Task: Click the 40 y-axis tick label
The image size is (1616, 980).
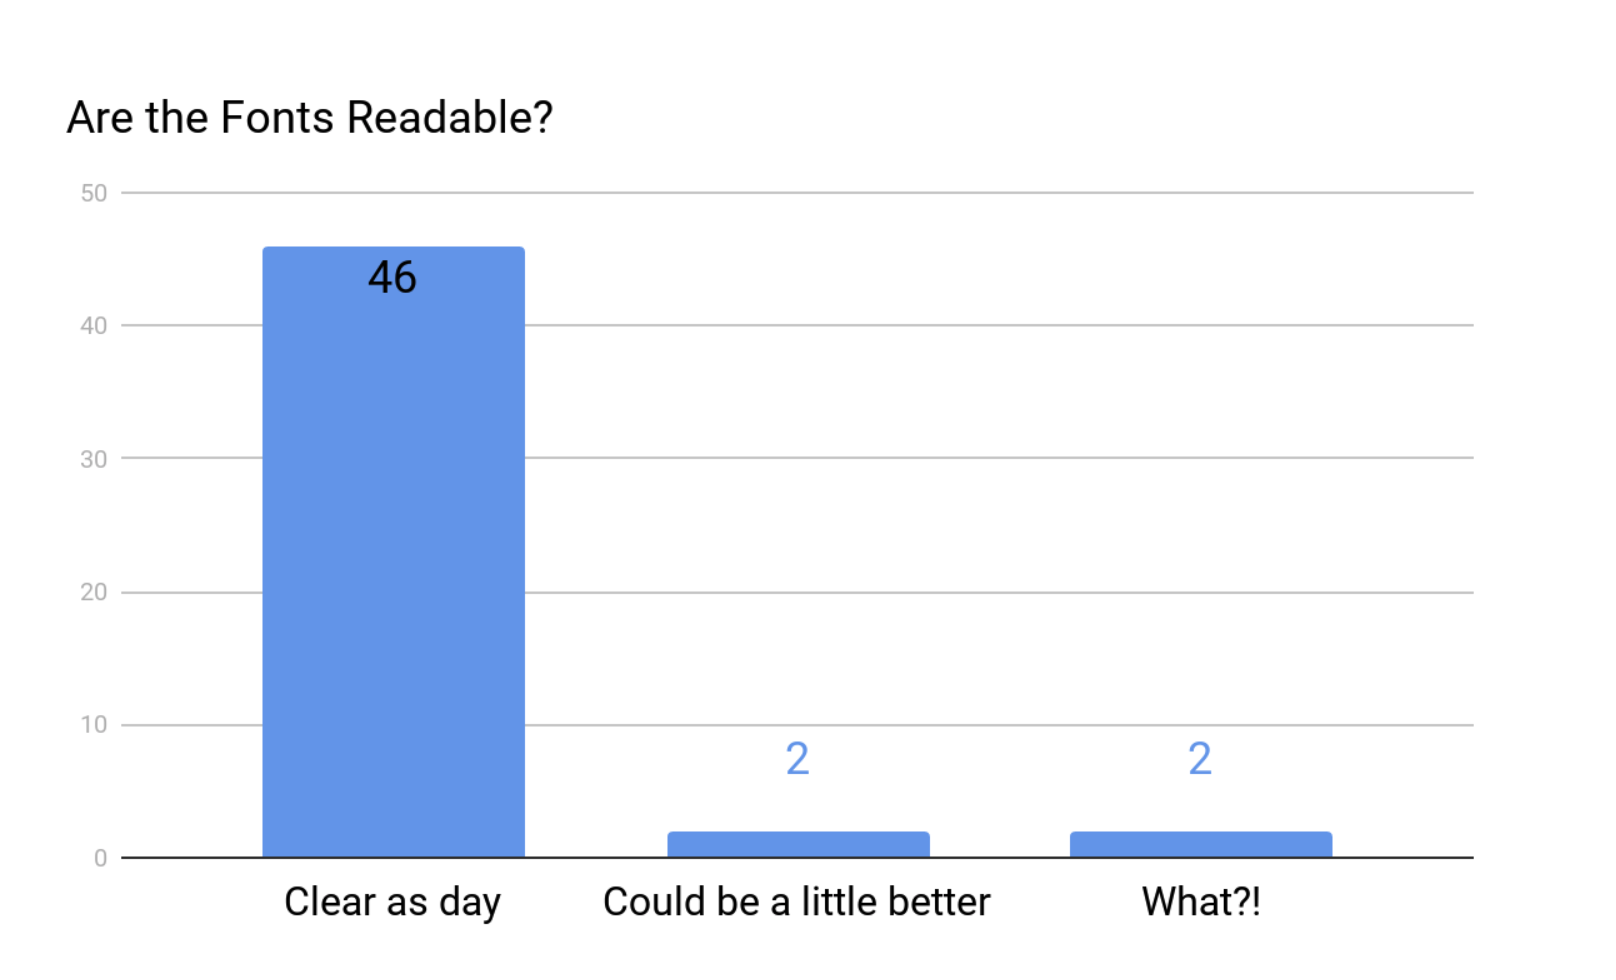Action: coord(94,325)
